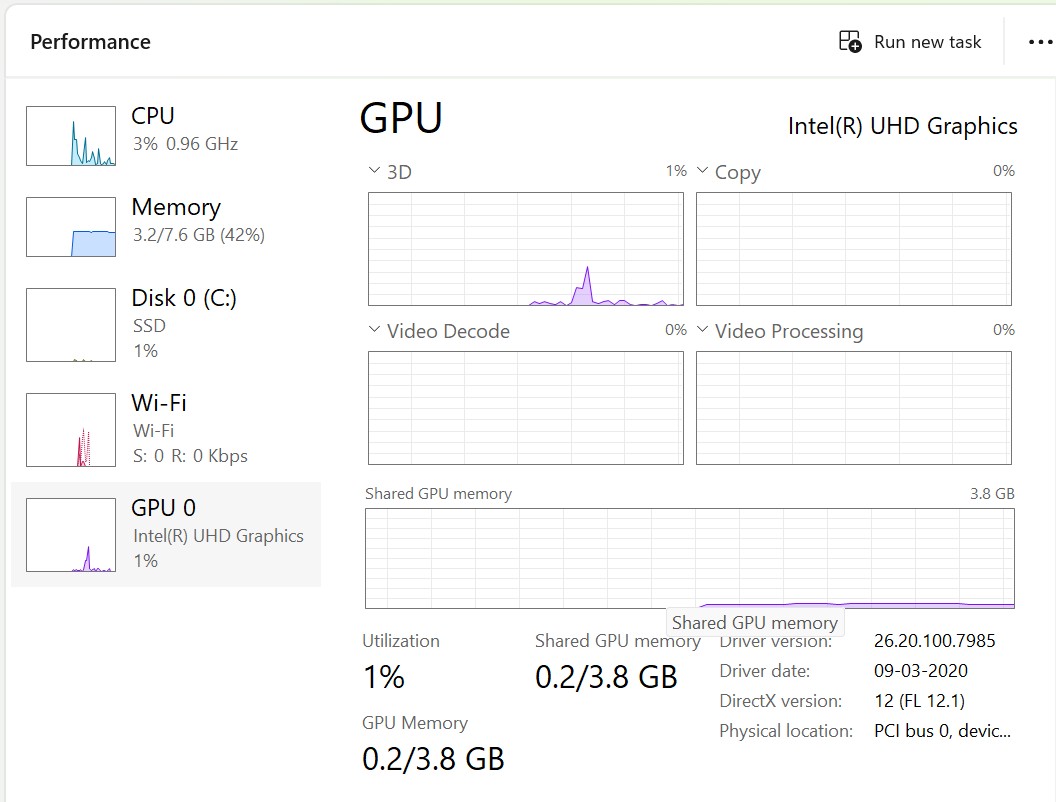The height and width of the screenshot is (802, 1056).
Task: Open the 3D graph engine dropdown
Action: (375, 172)
